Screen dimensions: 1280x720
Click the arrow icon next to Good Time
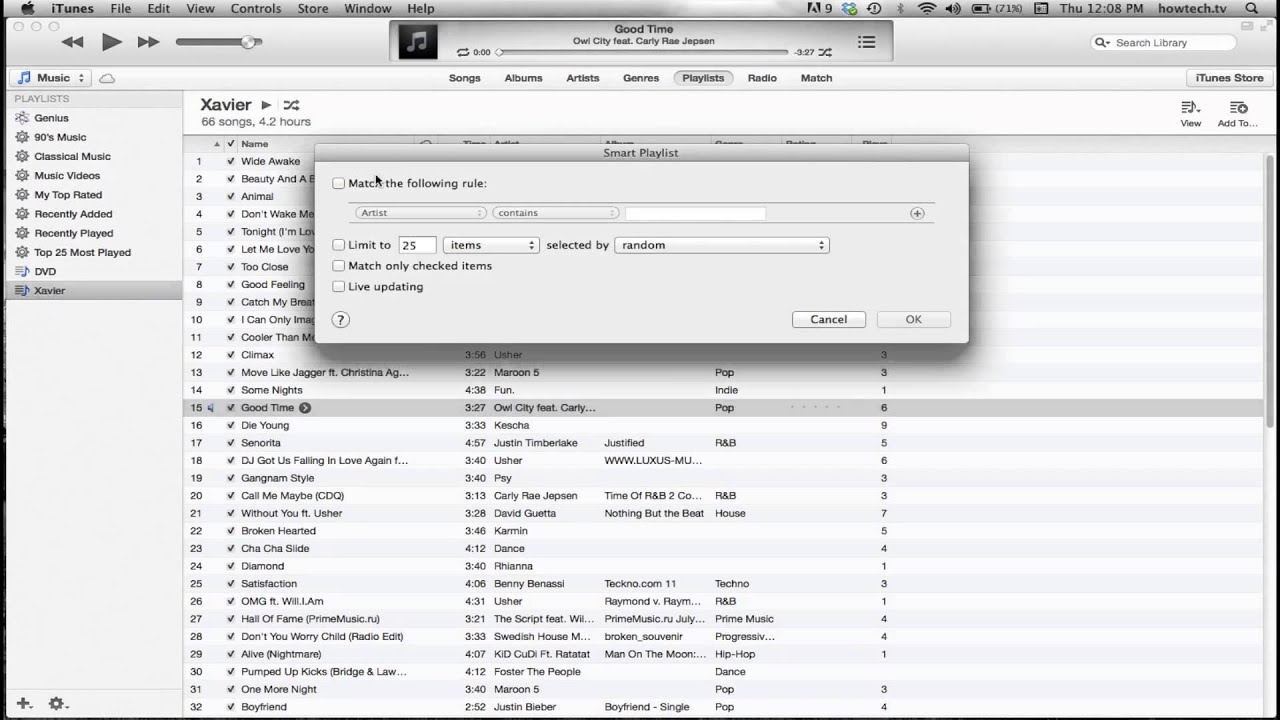click(x=305, y=408)
